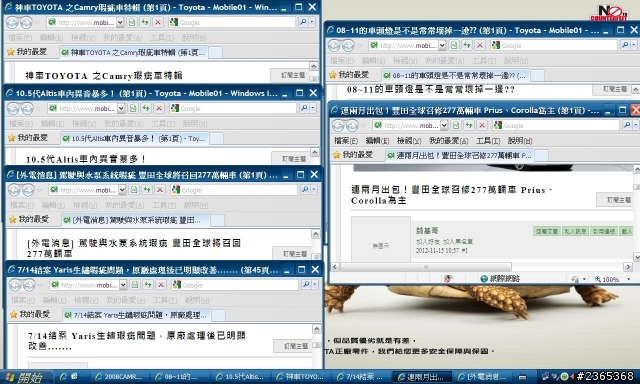Click the 回覆文章 green button
The width and height of the screenshot is (640, 384).
click(x=547, y=231)
